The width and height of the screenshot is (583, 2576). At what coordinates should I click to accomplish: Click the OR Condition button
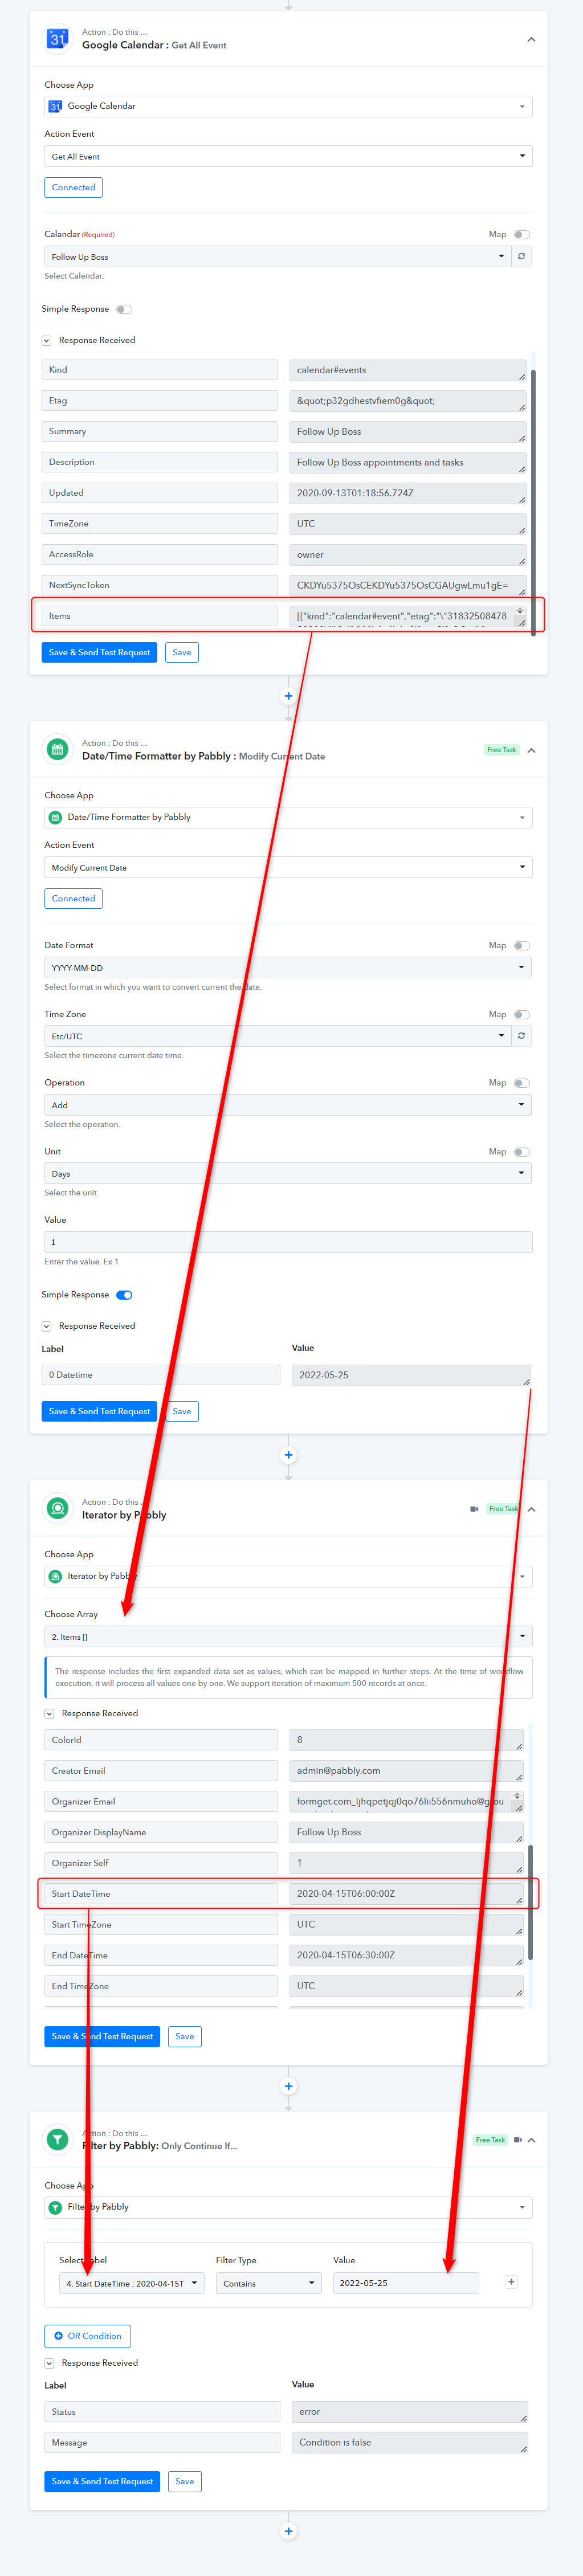[88, 2335]
